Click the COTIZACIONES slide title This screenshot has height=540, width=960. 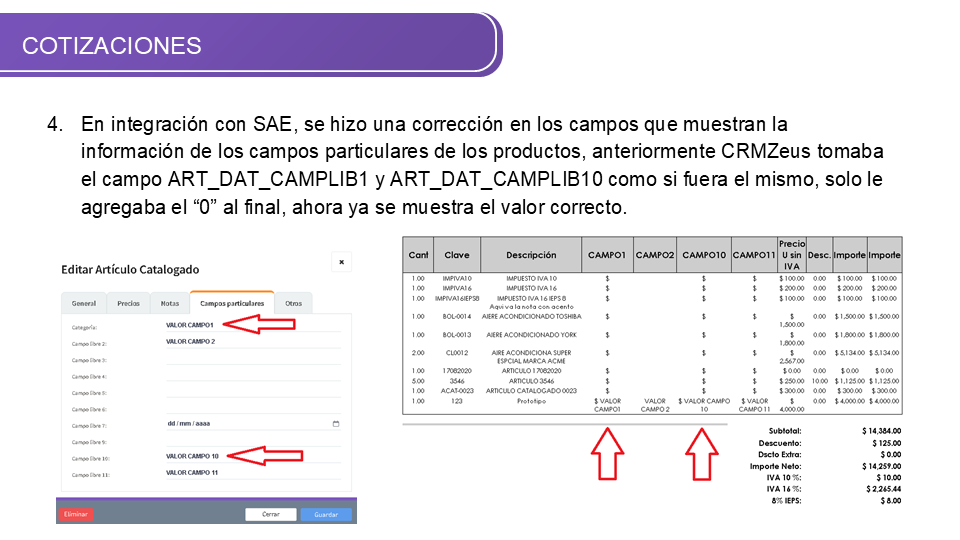point(111,46)
